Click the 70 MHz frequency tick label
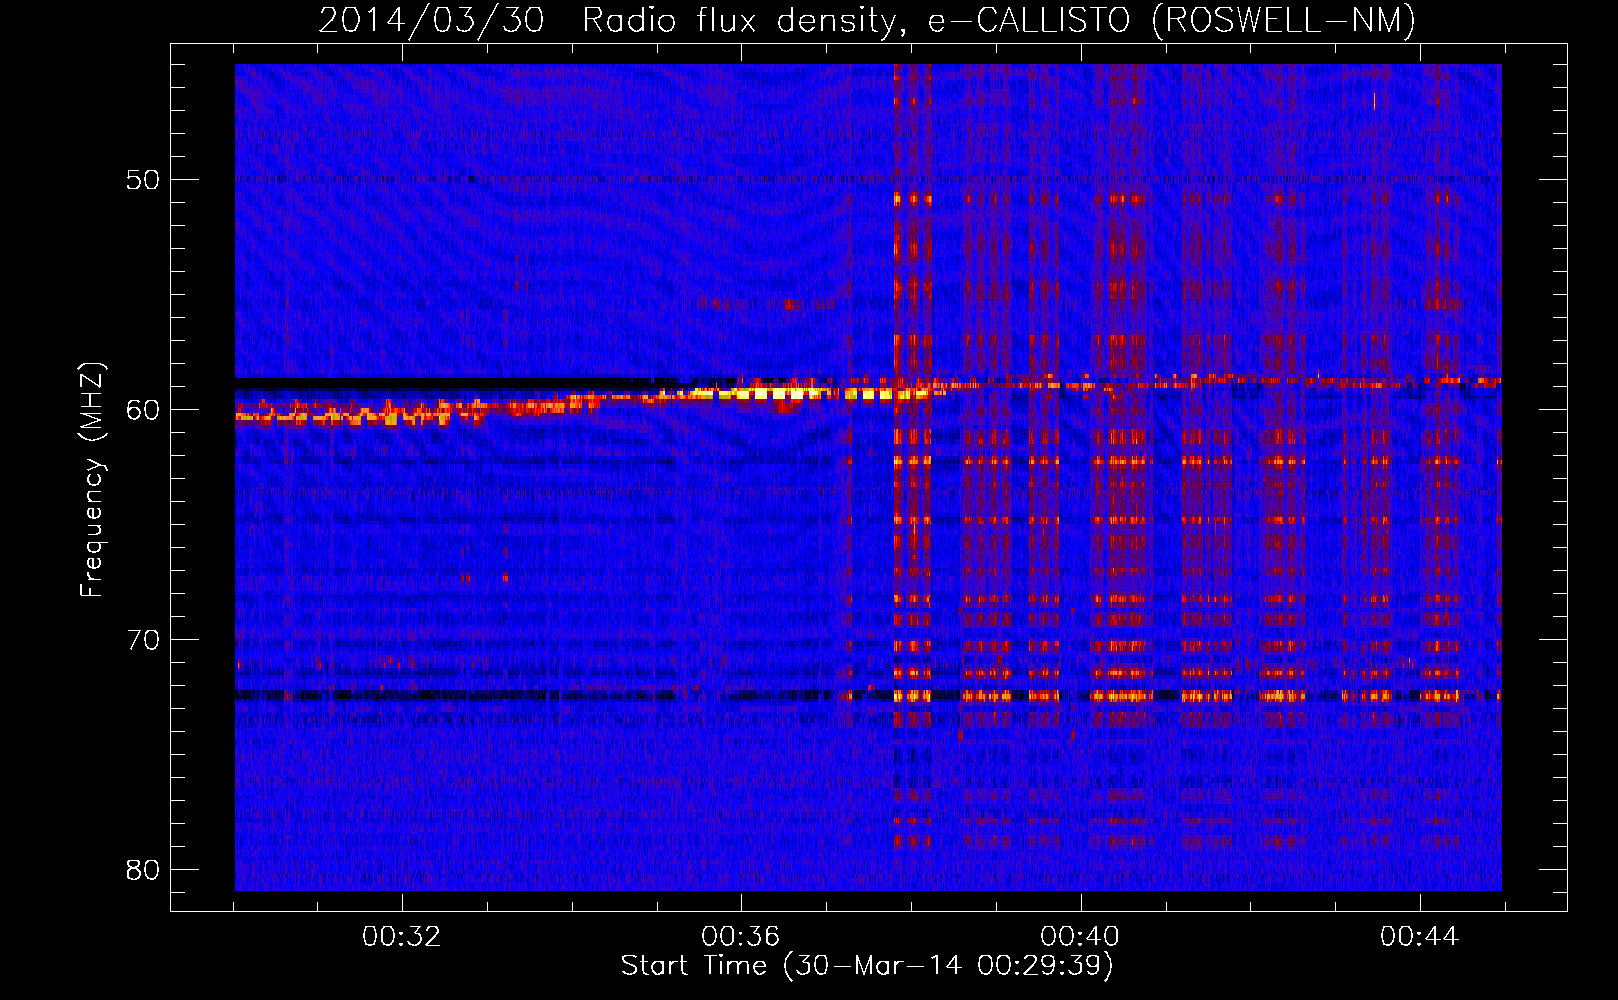1618x1000 pixels. point(144,640)
